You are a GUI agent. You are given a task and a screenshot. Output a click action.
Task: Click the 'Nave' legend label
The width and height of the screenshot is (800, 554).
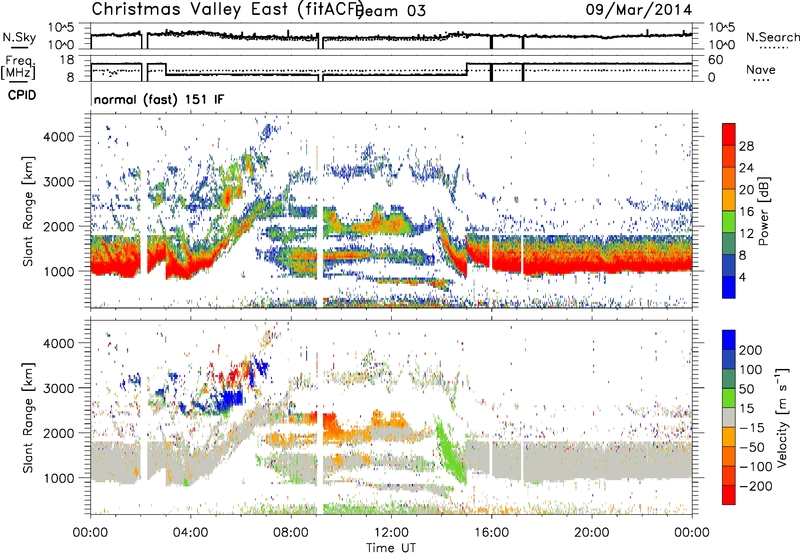pos(760,69)
